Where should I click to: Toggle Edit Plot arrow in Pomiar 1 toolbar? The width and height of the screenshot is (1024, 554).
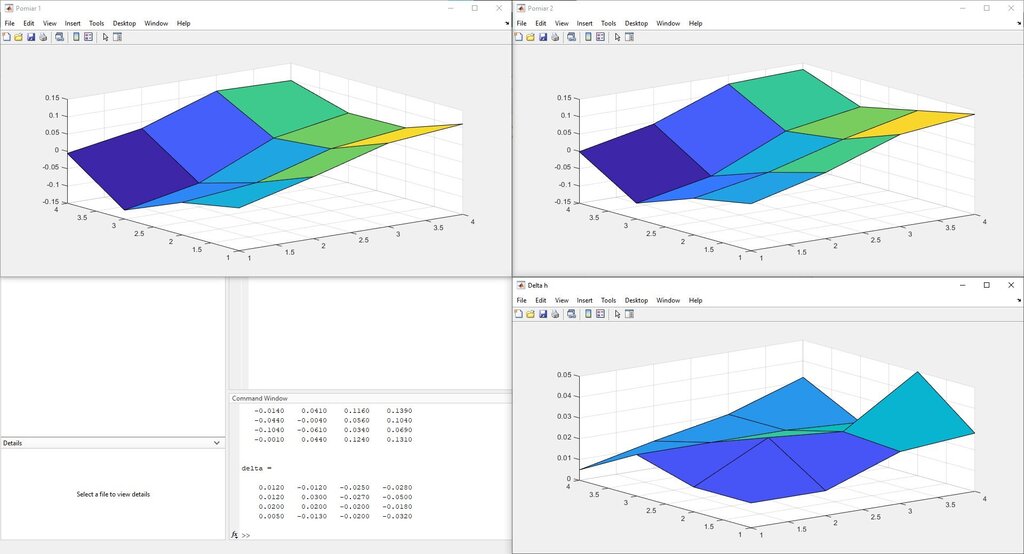[x=105, y=37]
